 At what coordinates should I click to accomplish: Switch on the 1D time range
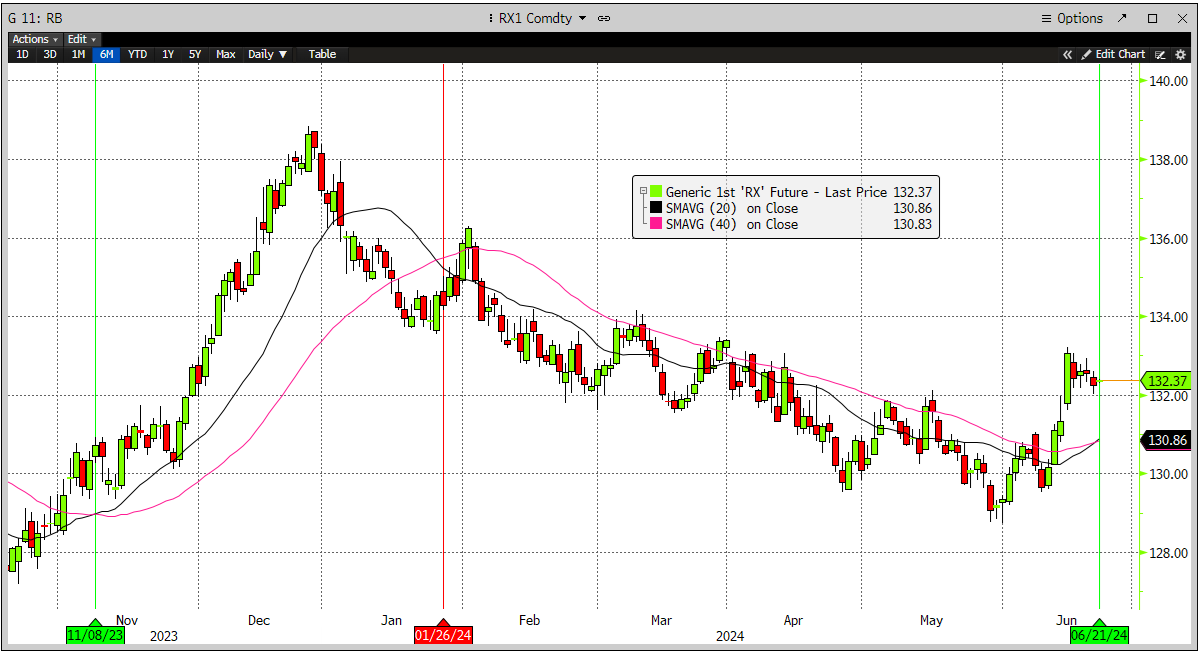pyautogui.click(x=22, y=54)
